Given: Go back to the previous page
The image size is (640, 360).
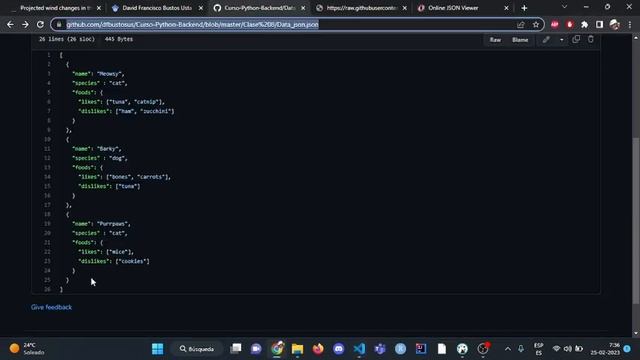Looking at the screenshot, I should coord(10,24).
